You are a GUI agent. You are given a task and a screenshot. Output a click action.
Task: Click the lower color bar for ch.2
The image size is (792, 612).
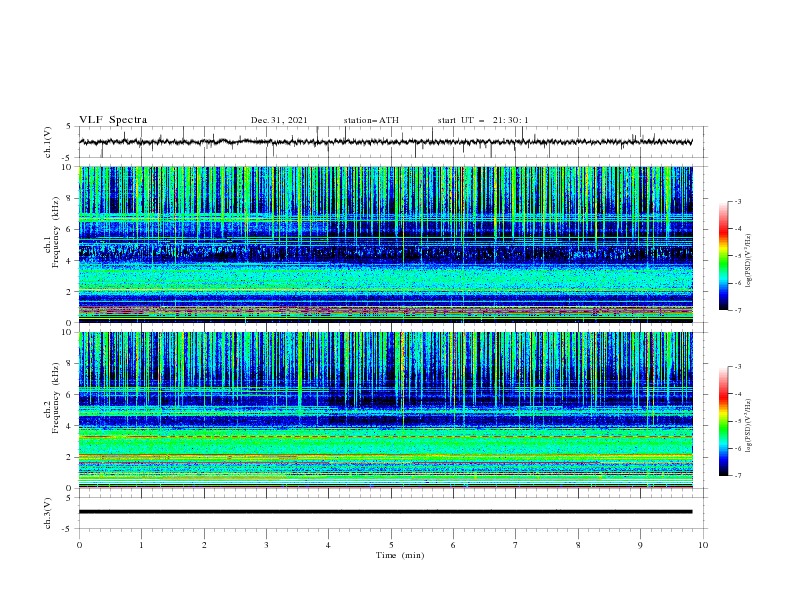click(723, 421)
